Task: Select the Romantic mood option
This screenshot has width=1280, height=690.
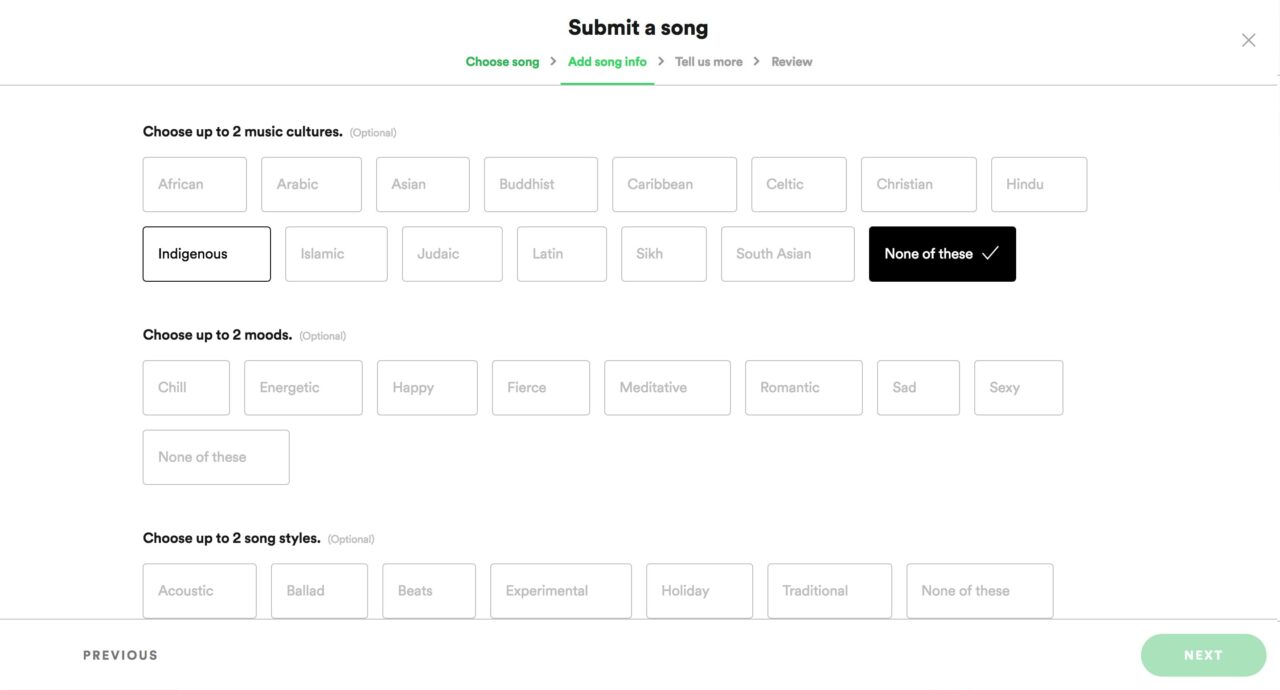Action: [x=803, y=387]
